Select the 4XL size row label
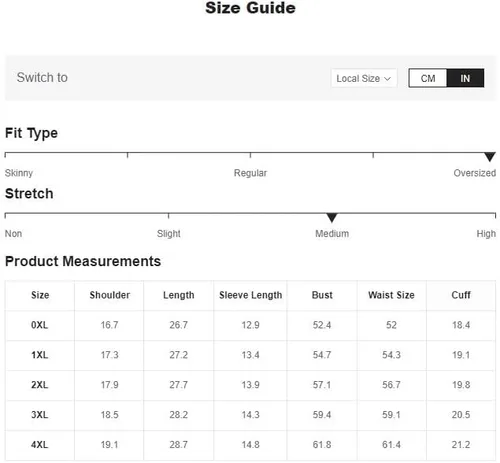The height and width of the screenshot is (463, 500). (40, 445)
